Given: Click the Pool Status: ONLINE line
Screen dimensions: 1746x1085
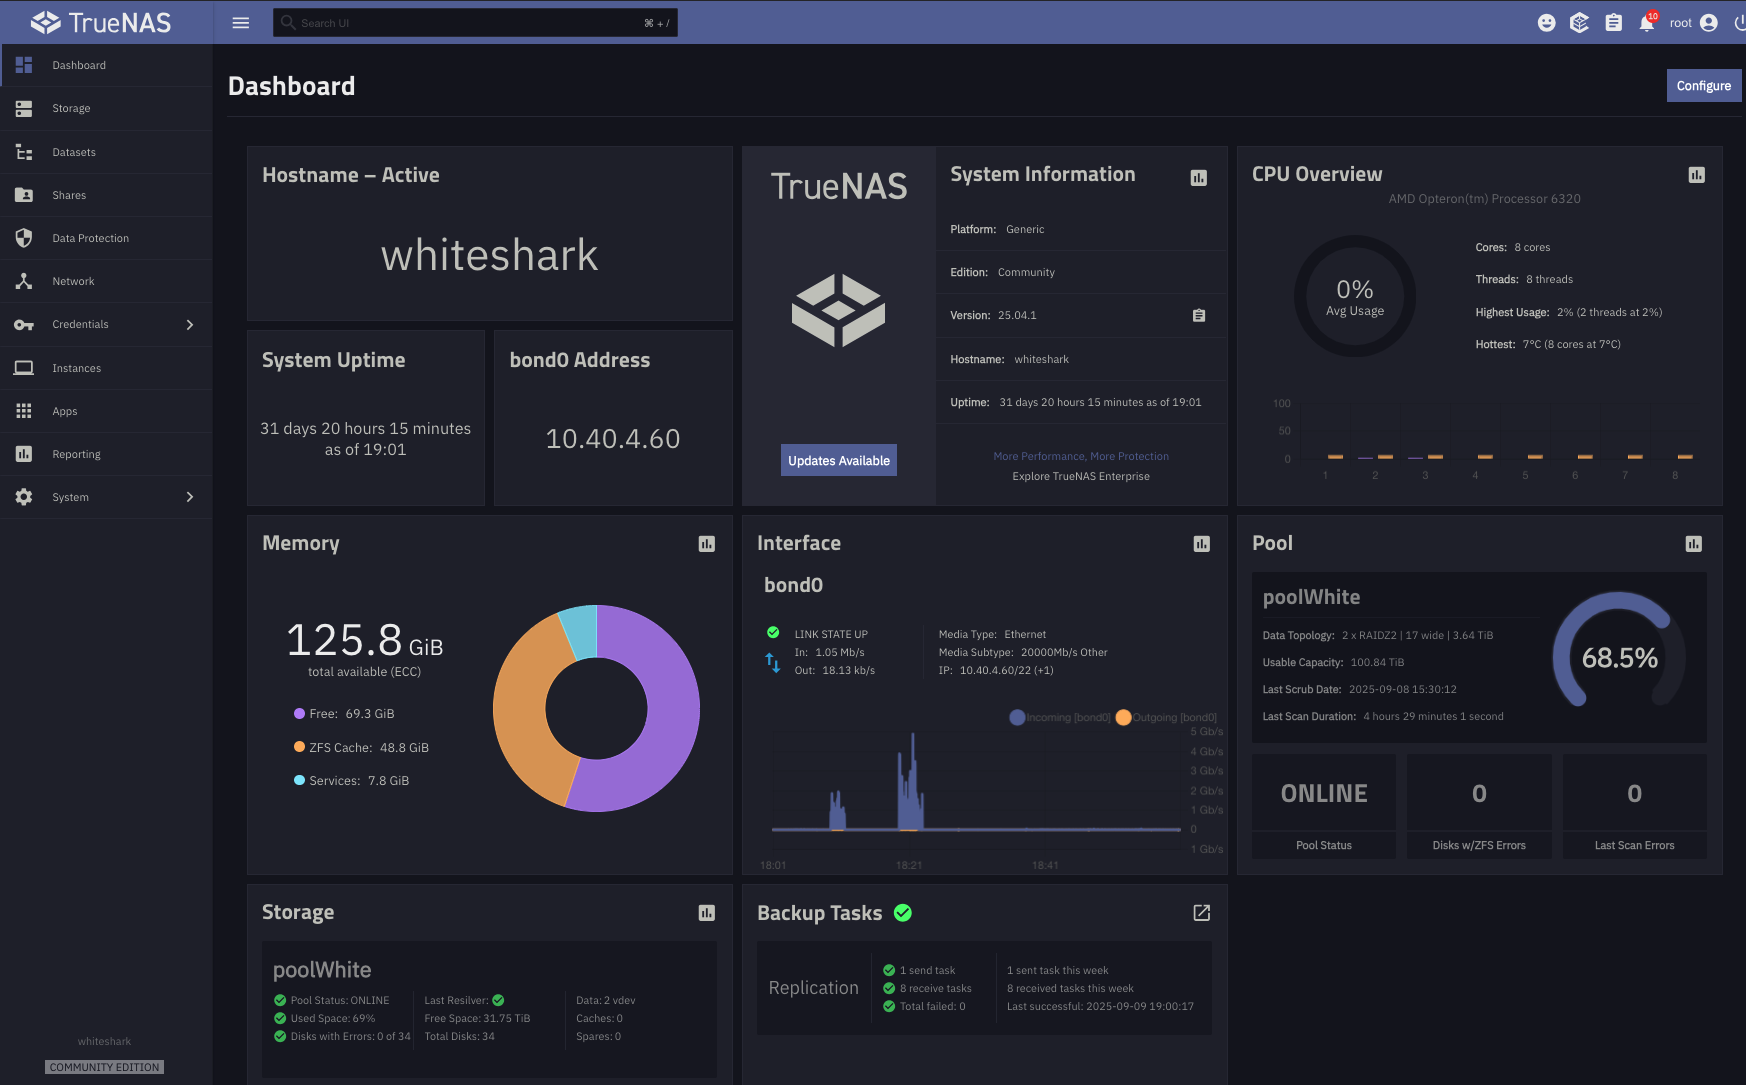Looking at the screenshot, I should 332,1000.
